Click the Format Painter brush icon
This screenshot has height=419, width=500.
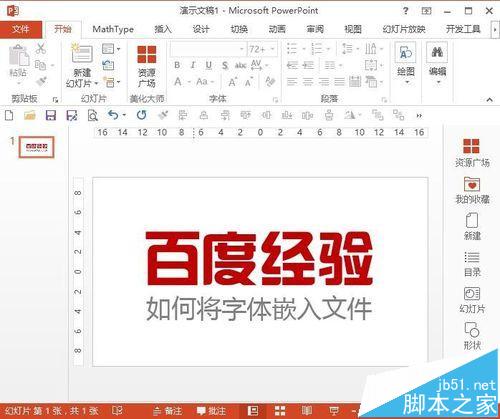click(41, 81)
